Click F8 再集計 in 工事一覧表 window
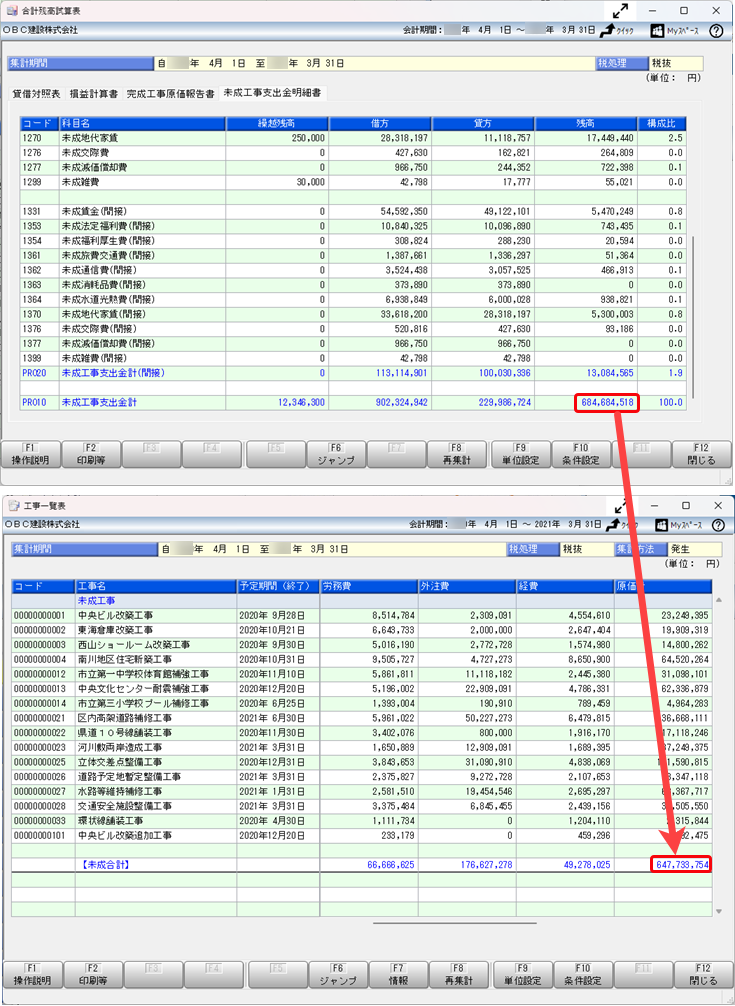 click(x=459, y=975)
